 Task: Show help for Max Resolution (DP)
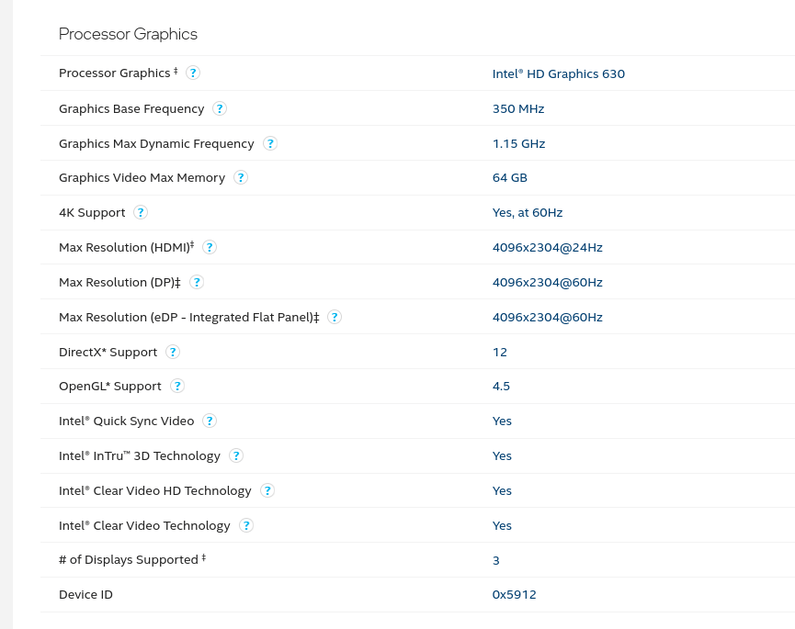(x=197, y=282)
